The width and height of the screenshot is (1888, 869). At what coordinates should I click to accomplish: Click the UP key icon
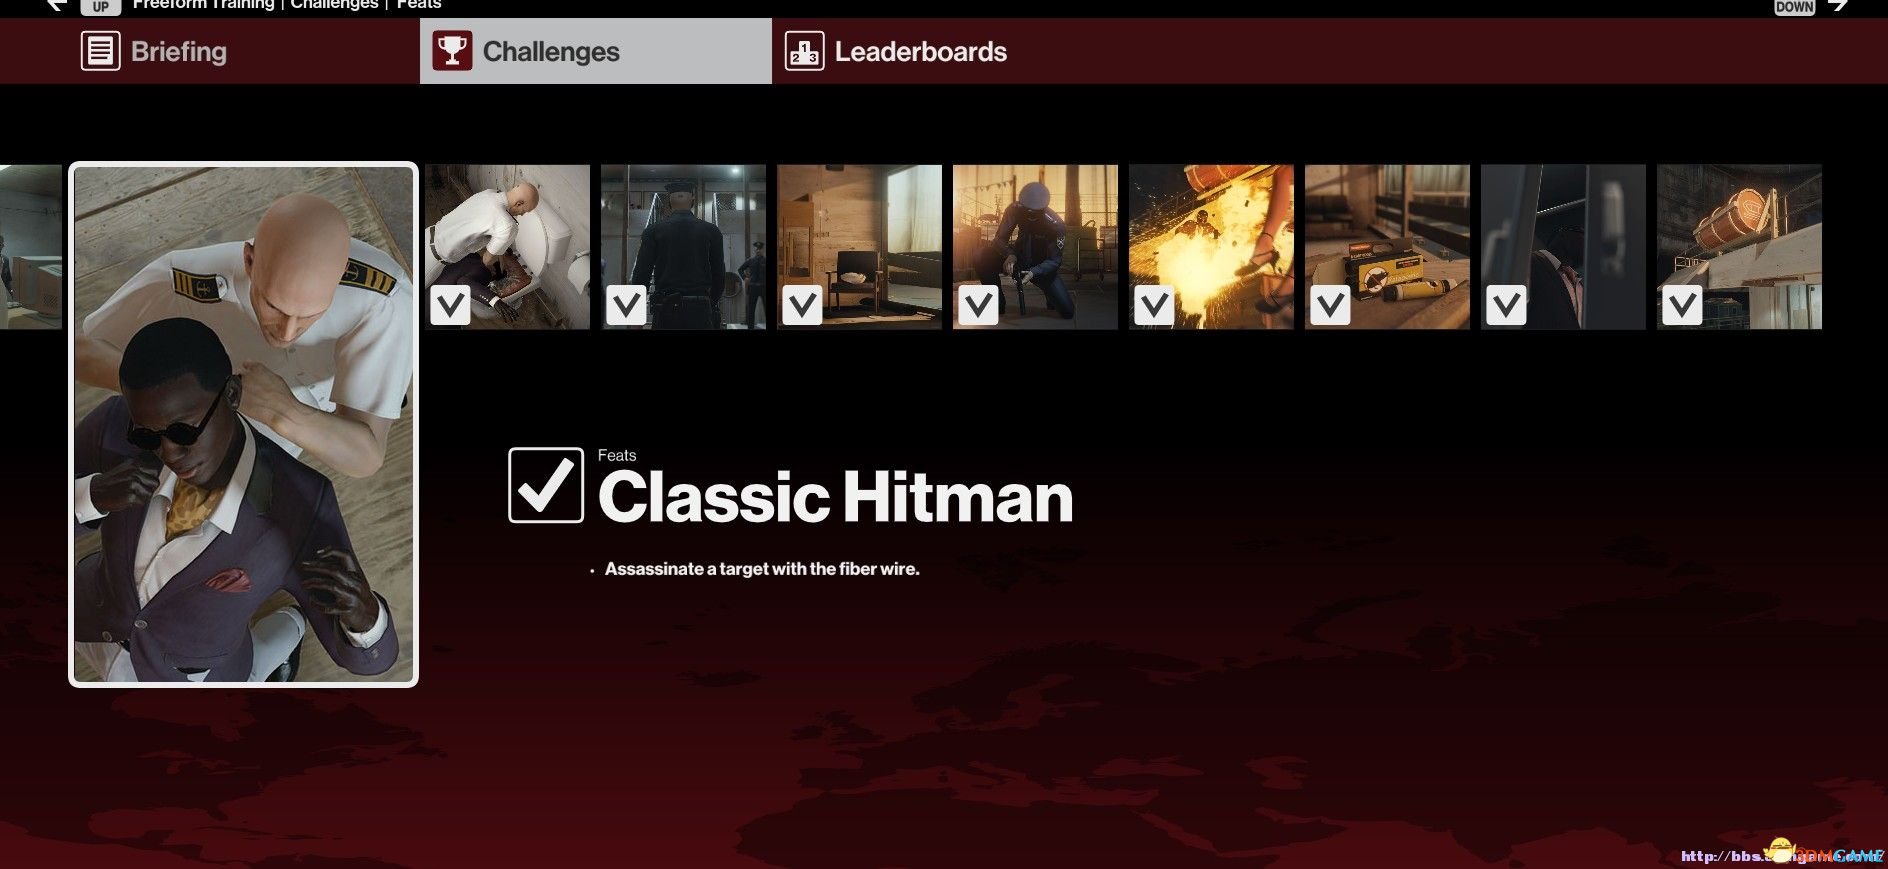(x=101, y=6)
